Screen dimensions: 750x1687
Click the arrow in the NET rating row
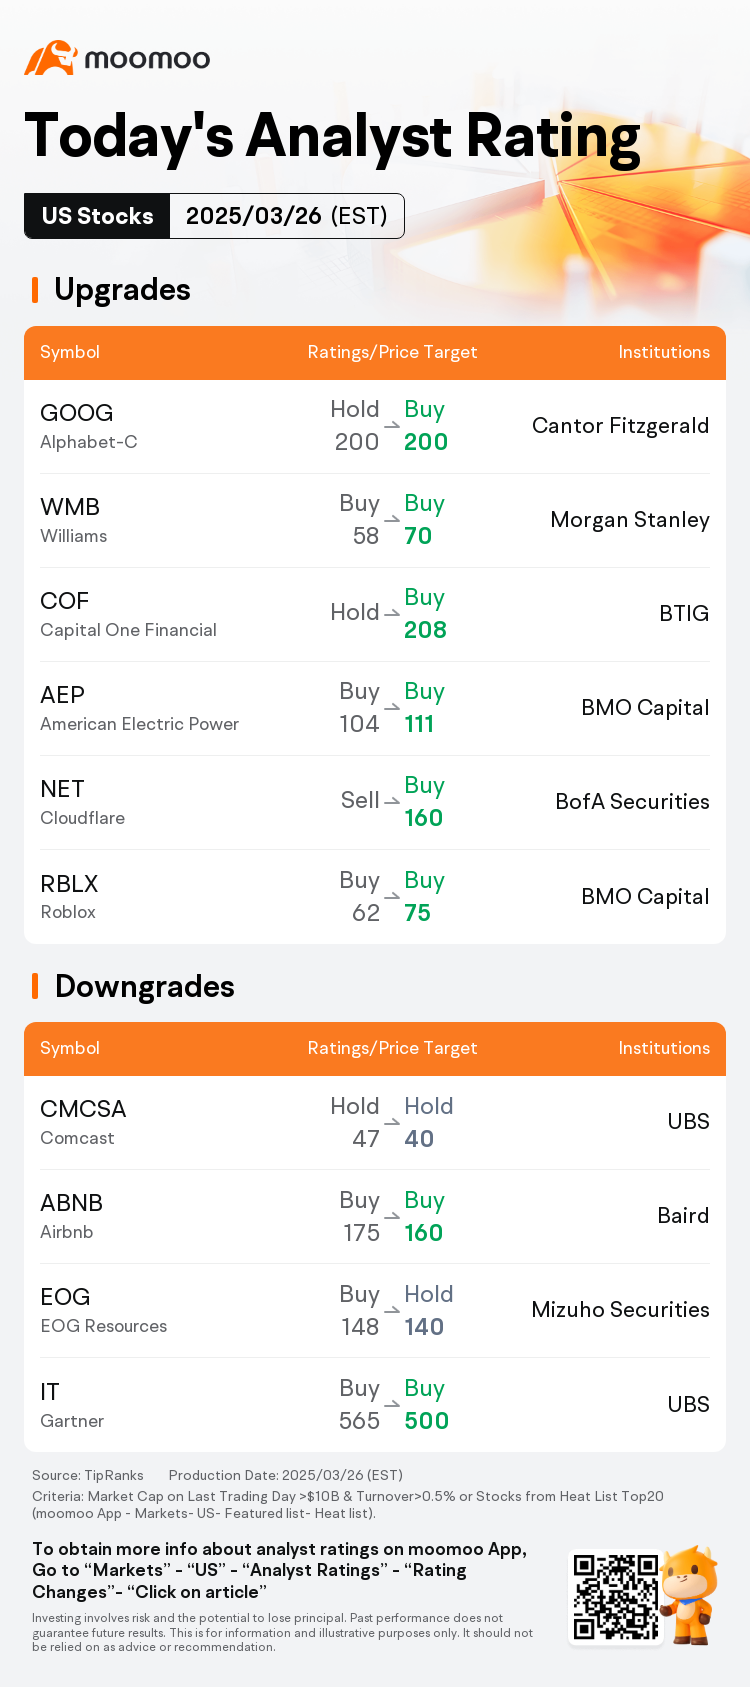(392, 802)
